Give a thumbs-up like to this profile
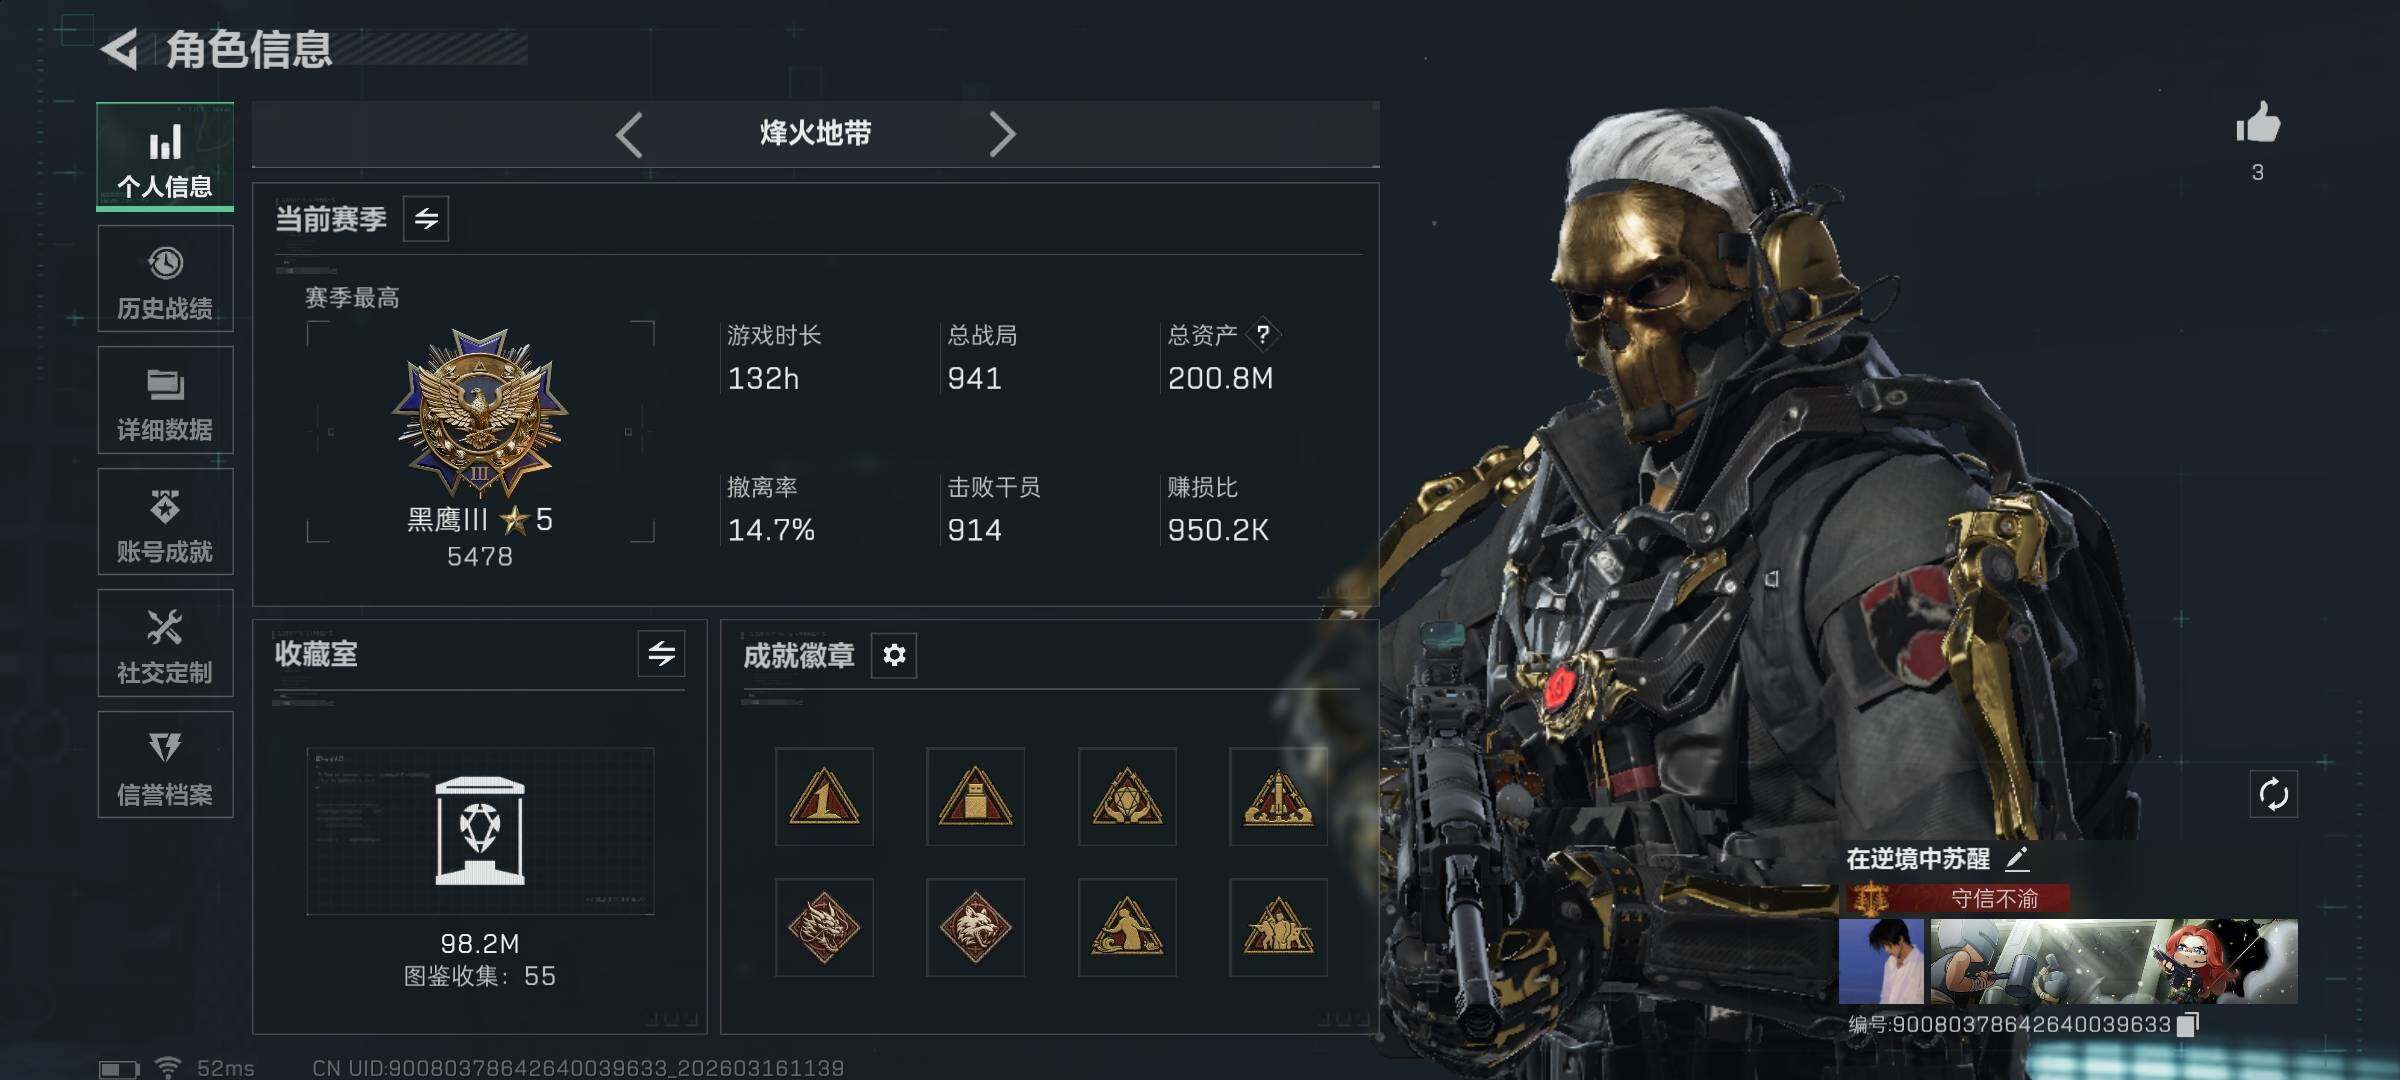The width and height of the screenshot is (2400, 1080). [2258, 123]
